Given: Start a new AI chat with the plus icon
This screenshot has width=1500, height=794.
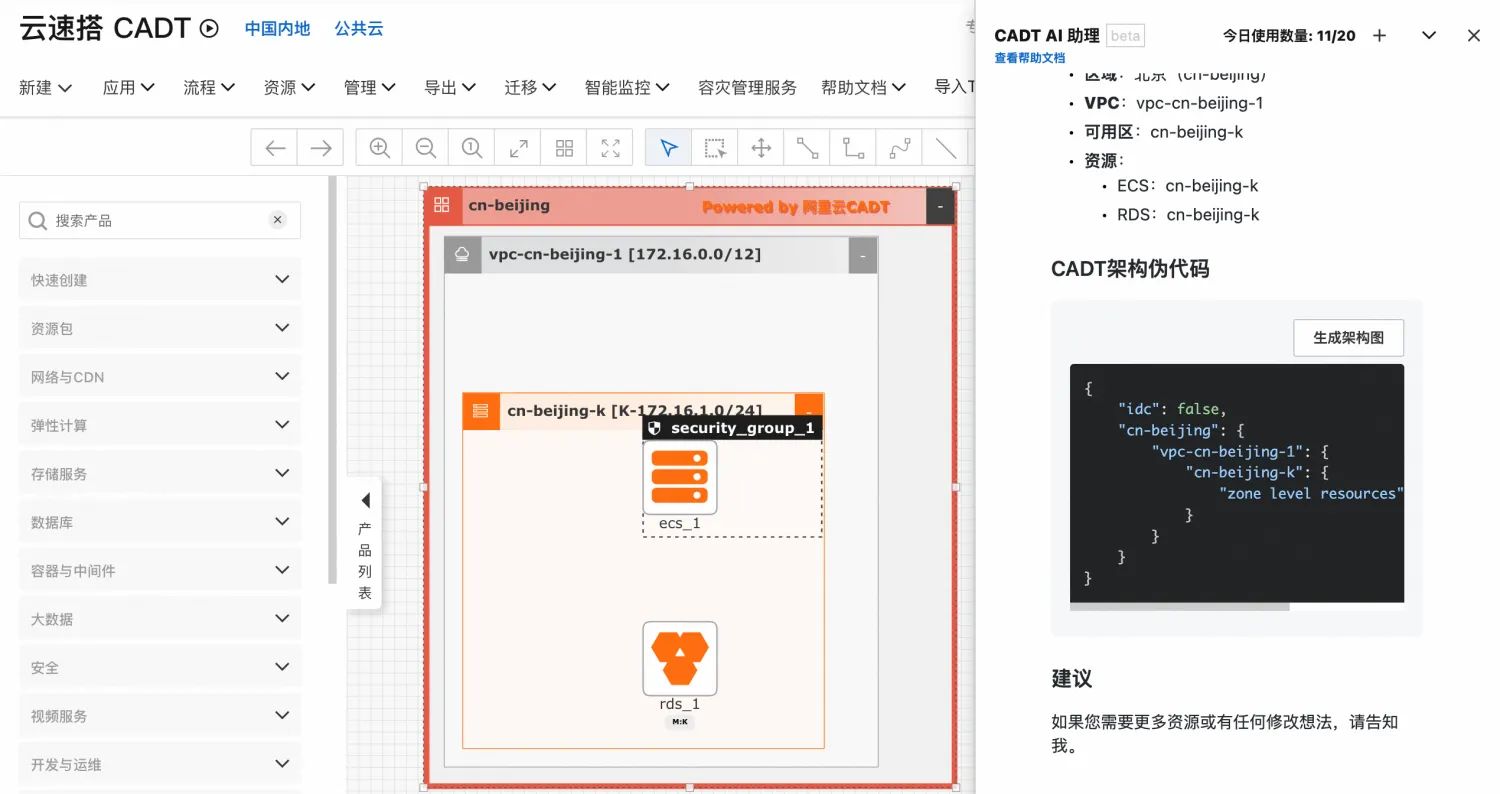Looking at the screenshot, I should tap(1379, 35).
